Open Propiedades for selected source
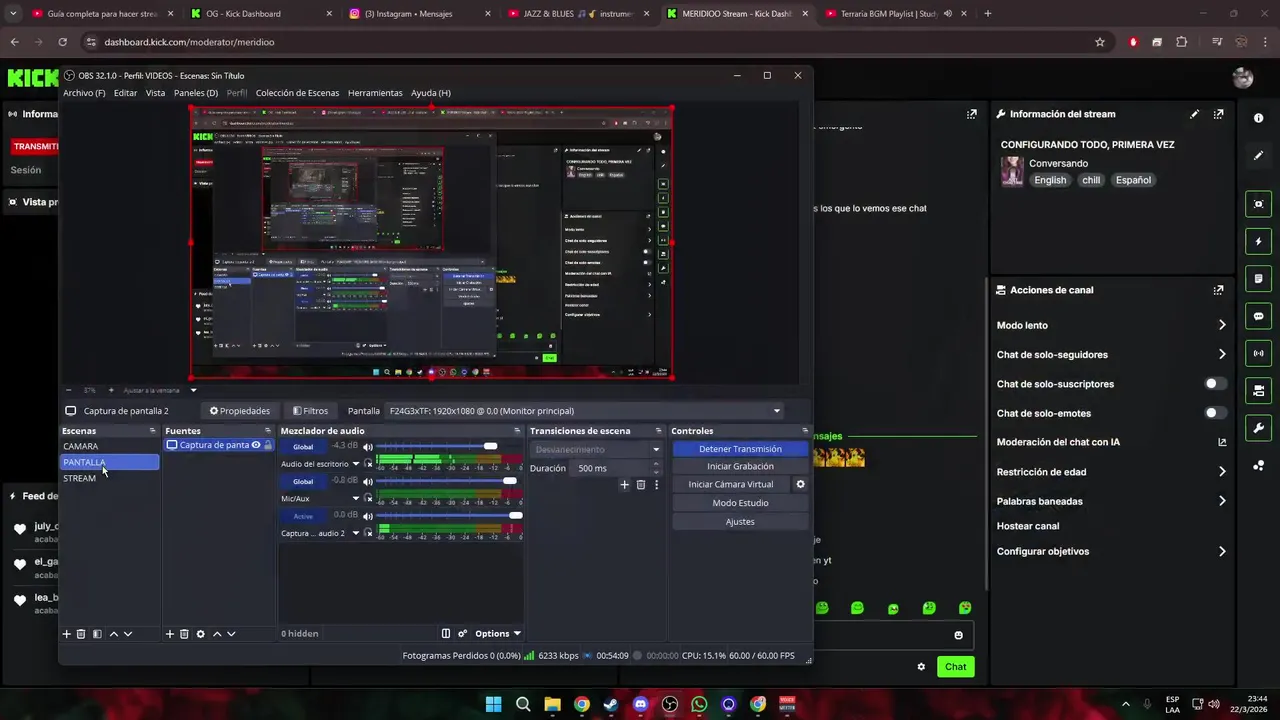Screen dimensions: 1280x720 pos(240,411)
